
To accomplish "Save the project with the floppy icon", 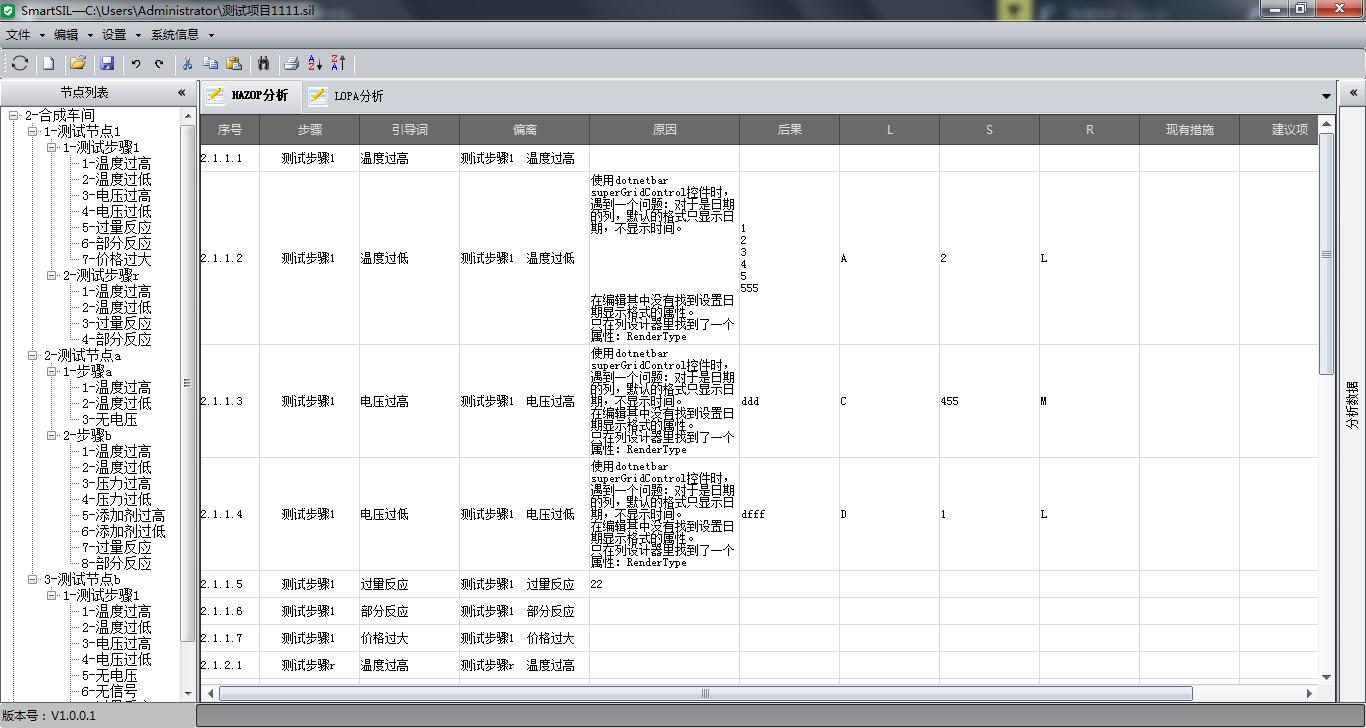I will coord(107,63).
